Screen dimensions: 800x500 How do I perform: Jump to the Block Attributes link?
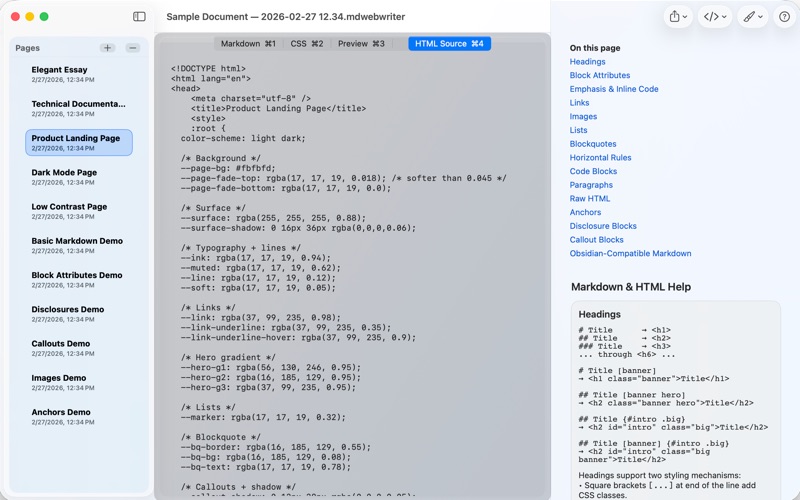click(599, 75)
